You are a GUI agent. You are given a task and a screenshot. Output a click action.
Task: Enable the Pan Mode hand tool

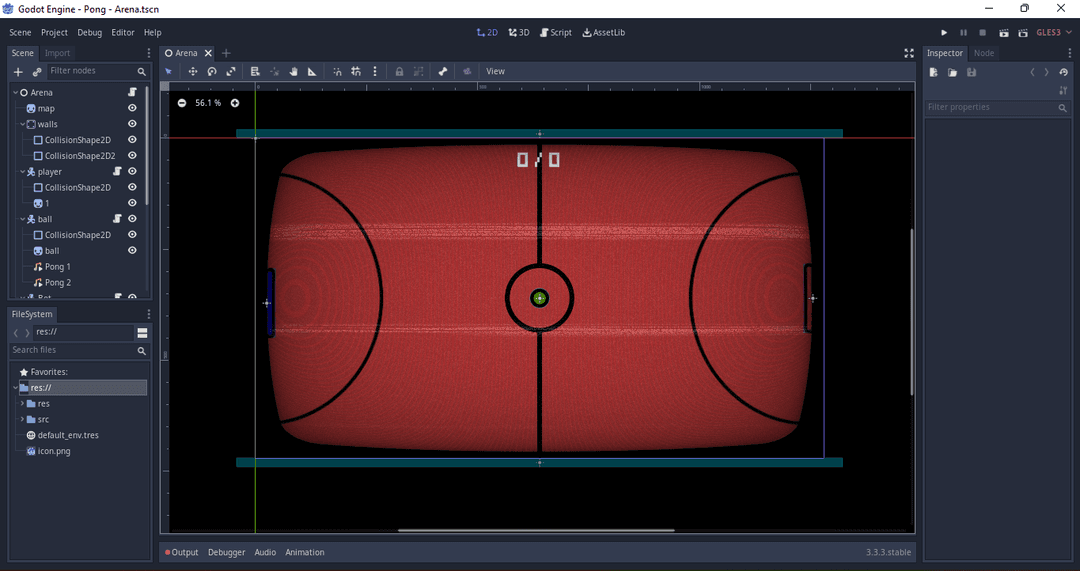point(293,71)
